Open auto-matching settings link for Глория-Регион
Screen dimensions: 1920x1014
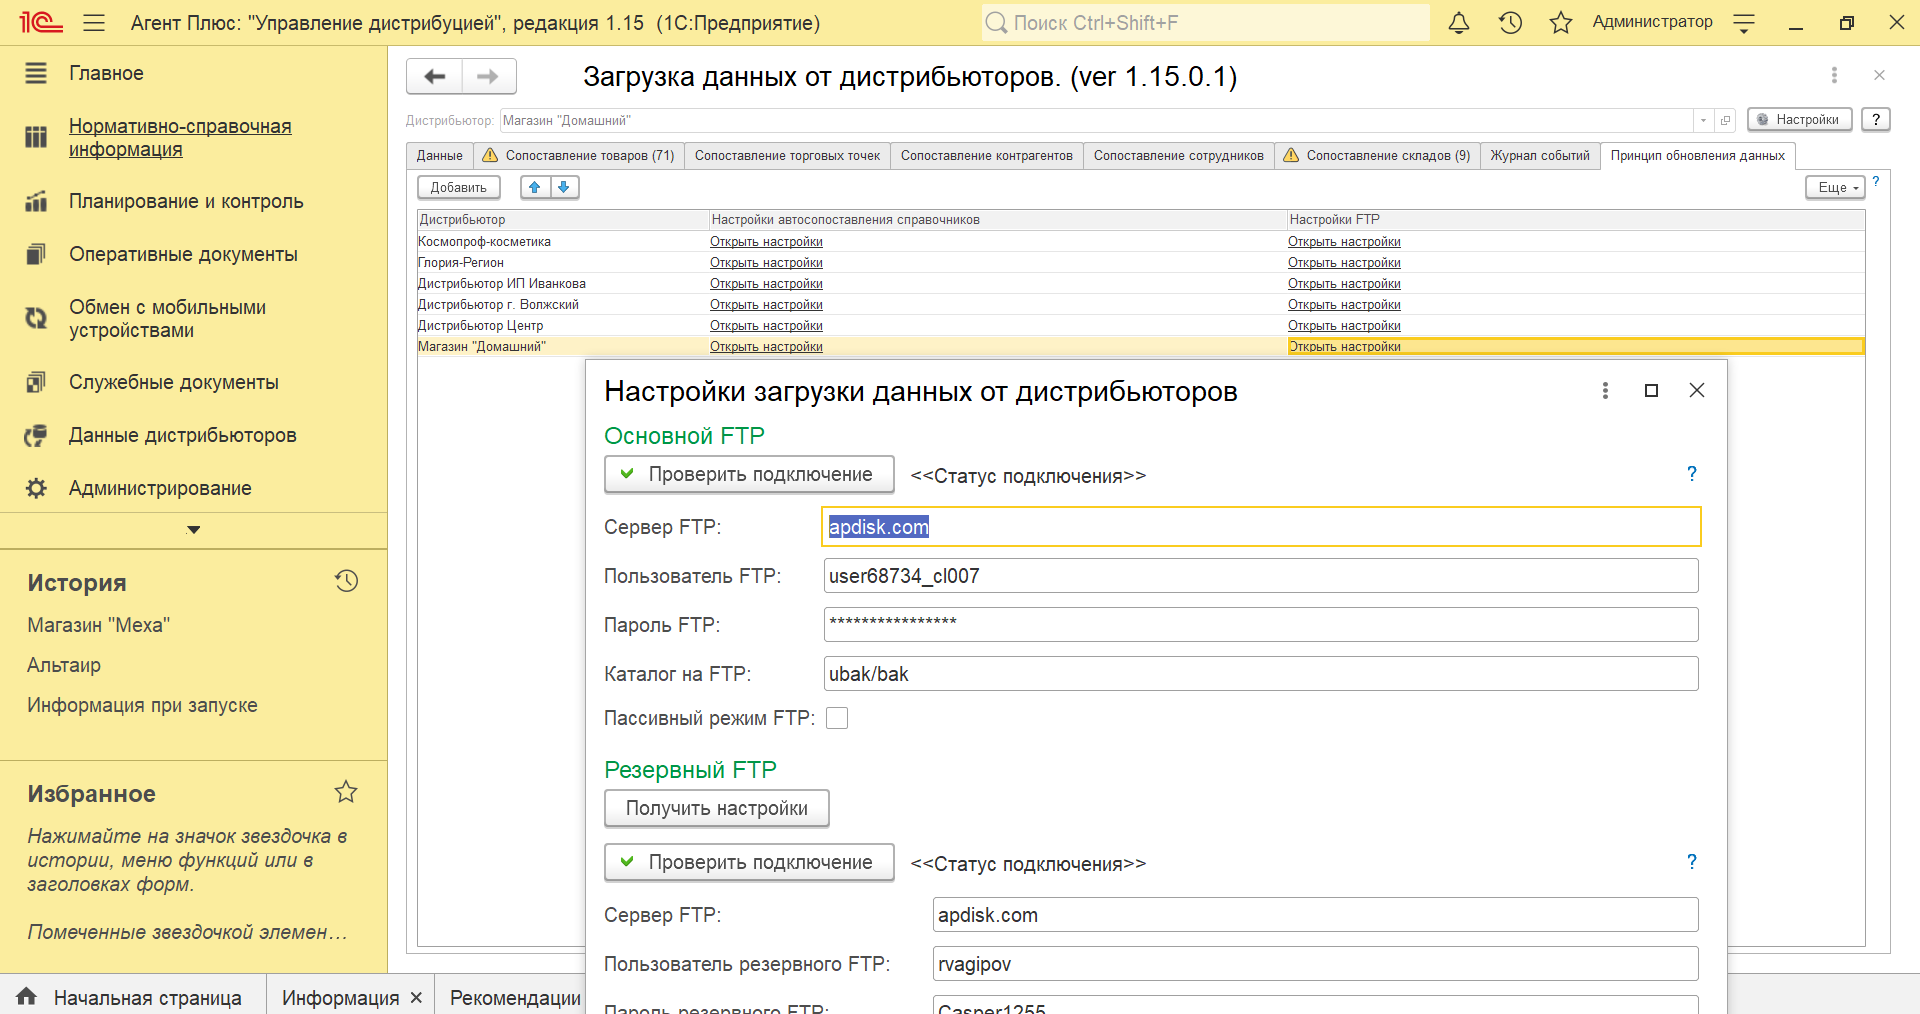click(766, 262)
